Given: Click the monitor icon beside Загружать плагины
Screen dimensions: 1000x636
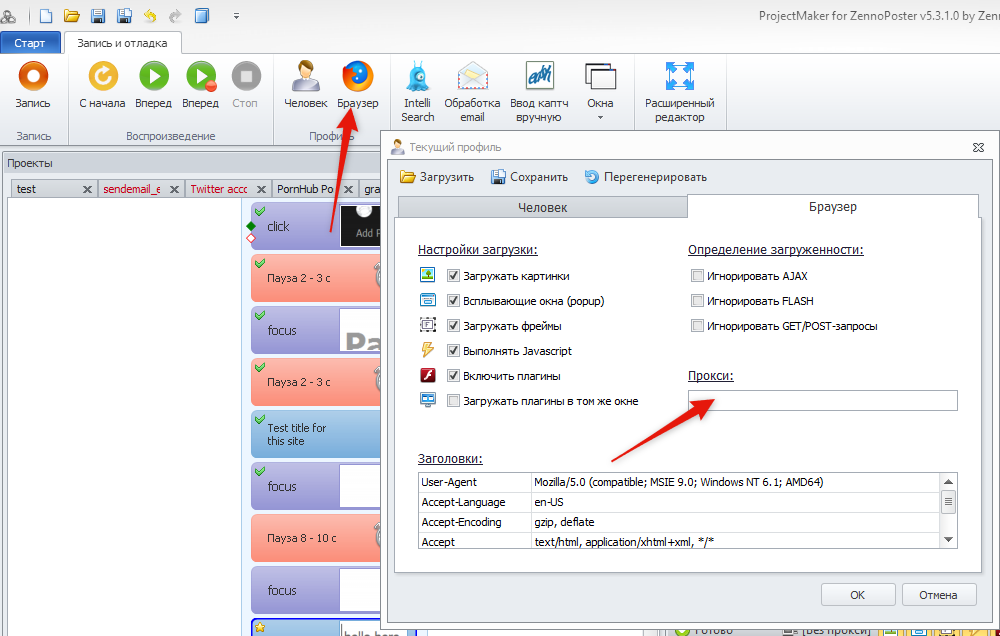Looking at the screenshot, I should [x=427, y=400].
